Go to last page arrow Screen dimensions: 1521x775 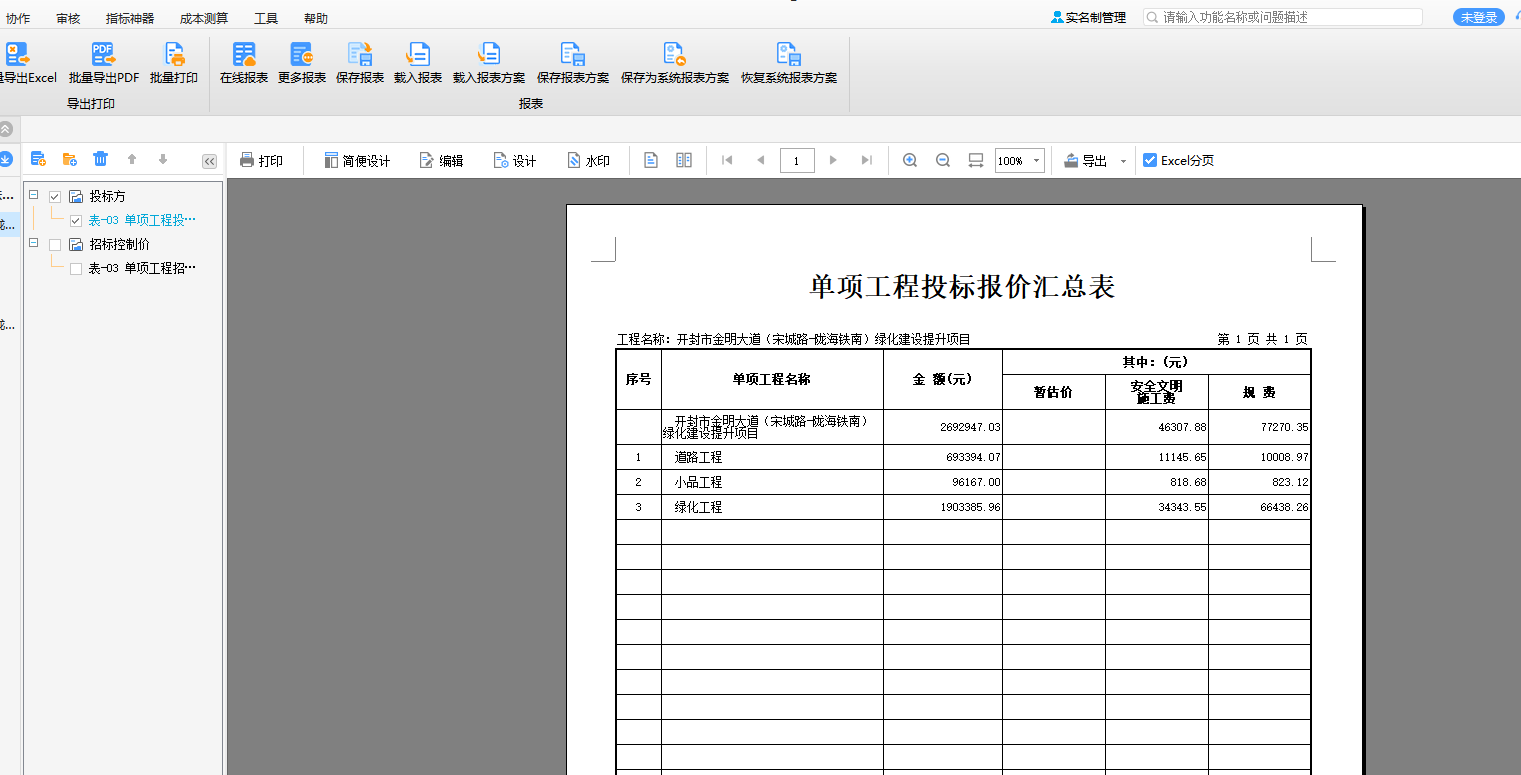[x=867, y=160]
